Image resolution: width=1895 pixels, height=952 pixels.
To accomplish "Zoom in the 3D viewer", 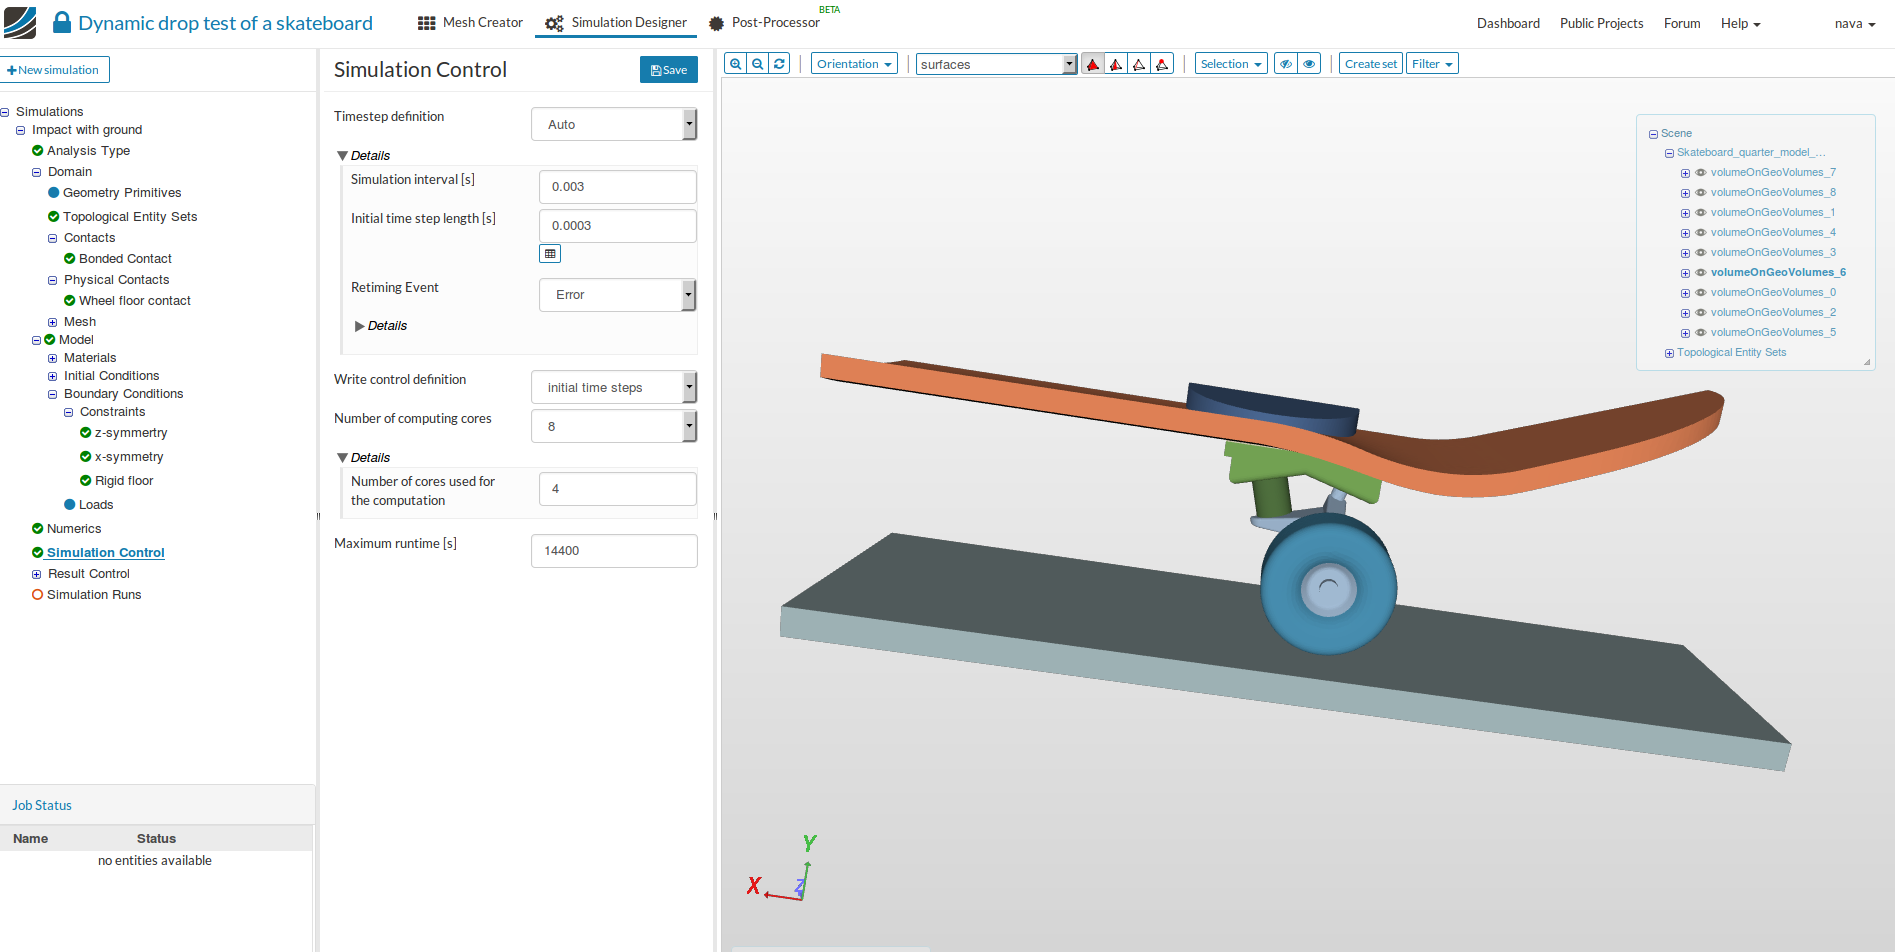I will click(736, 64).
